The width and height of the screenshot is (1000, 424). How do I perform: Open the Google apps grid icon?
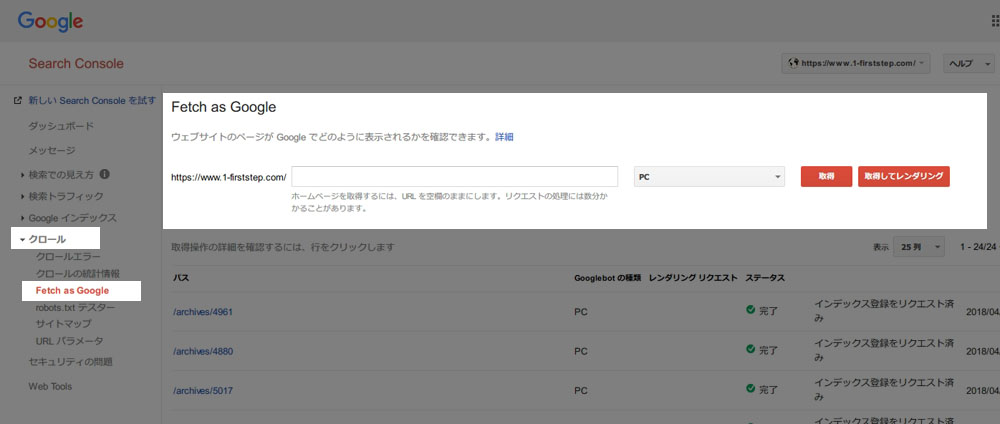pyautogui.click(x=996, y=21)
